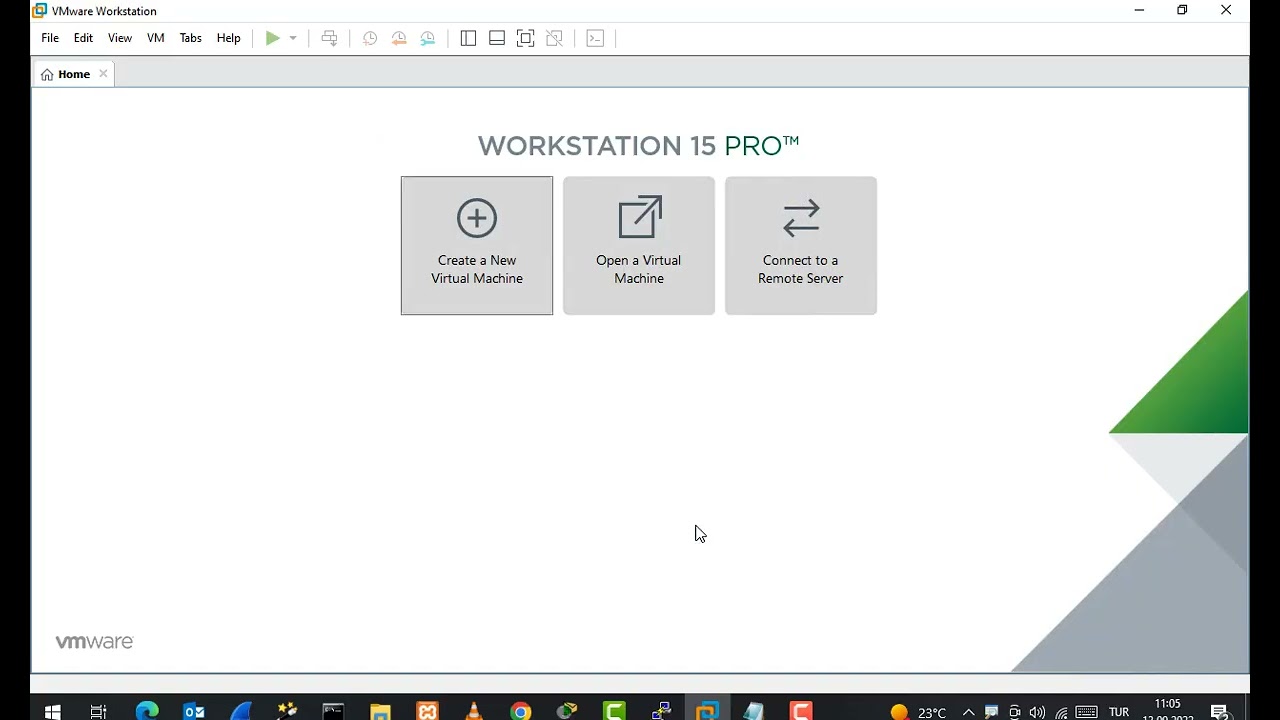Click the green Power On play button
Screen dimensions: 1280x720
pos(272,38)
